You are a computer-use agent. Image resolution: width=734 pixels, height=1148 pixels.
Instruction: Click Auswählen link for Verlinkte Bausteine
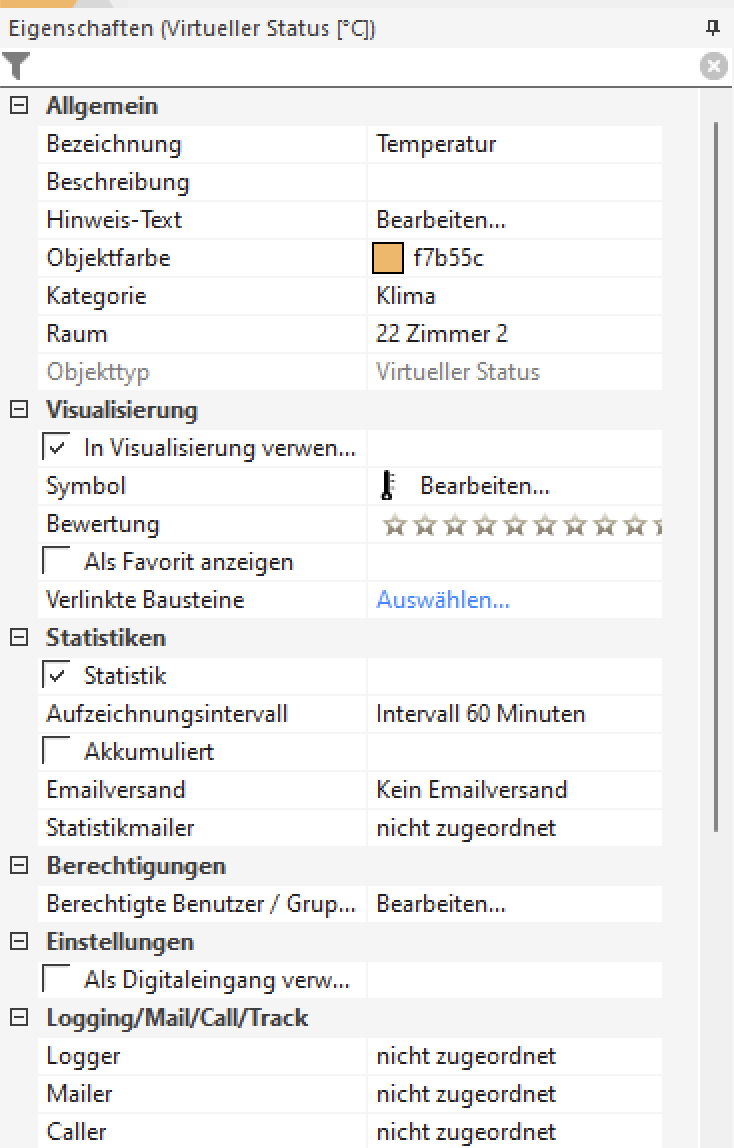tap(443, 600)
